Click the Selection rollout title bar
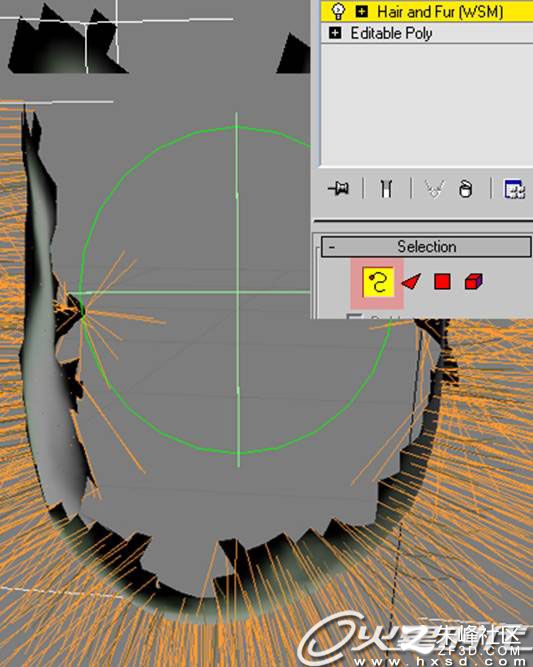Viewport: 533px width, 667px height. click(x=426, y=247)
